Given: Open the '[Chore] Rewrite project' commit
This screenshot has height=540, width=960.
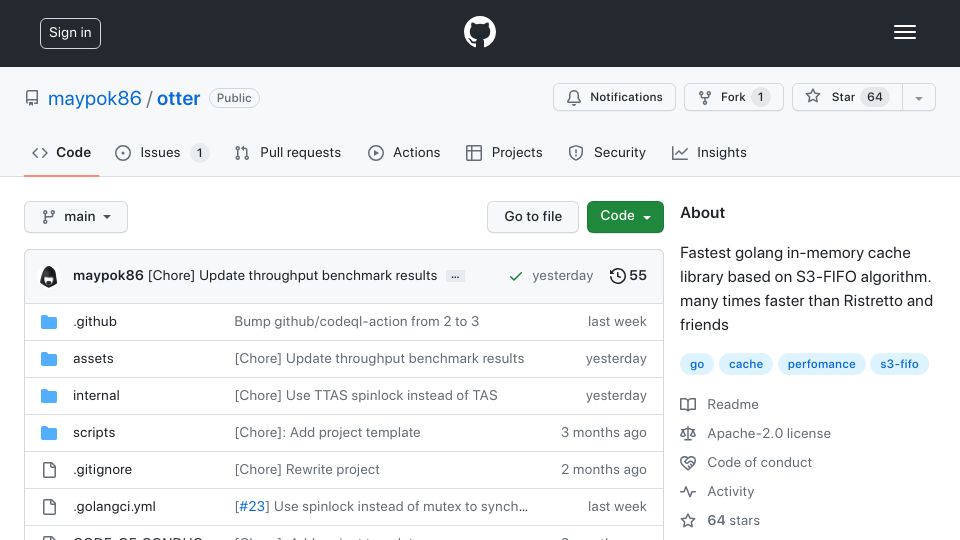Looking at the screenshot, I should click(x=307, y=470).
